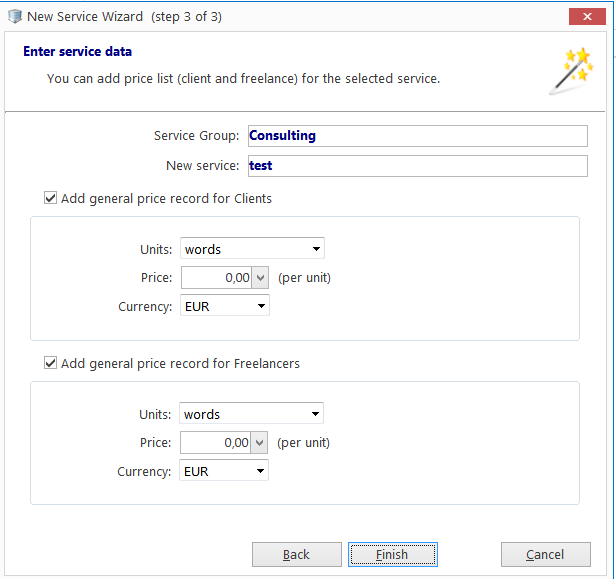The width and height of the screenshot is (616, 579).
Task: Uncheck Add general price record for Freelancers
Action: pyautogui.click(x=50, y=363)
